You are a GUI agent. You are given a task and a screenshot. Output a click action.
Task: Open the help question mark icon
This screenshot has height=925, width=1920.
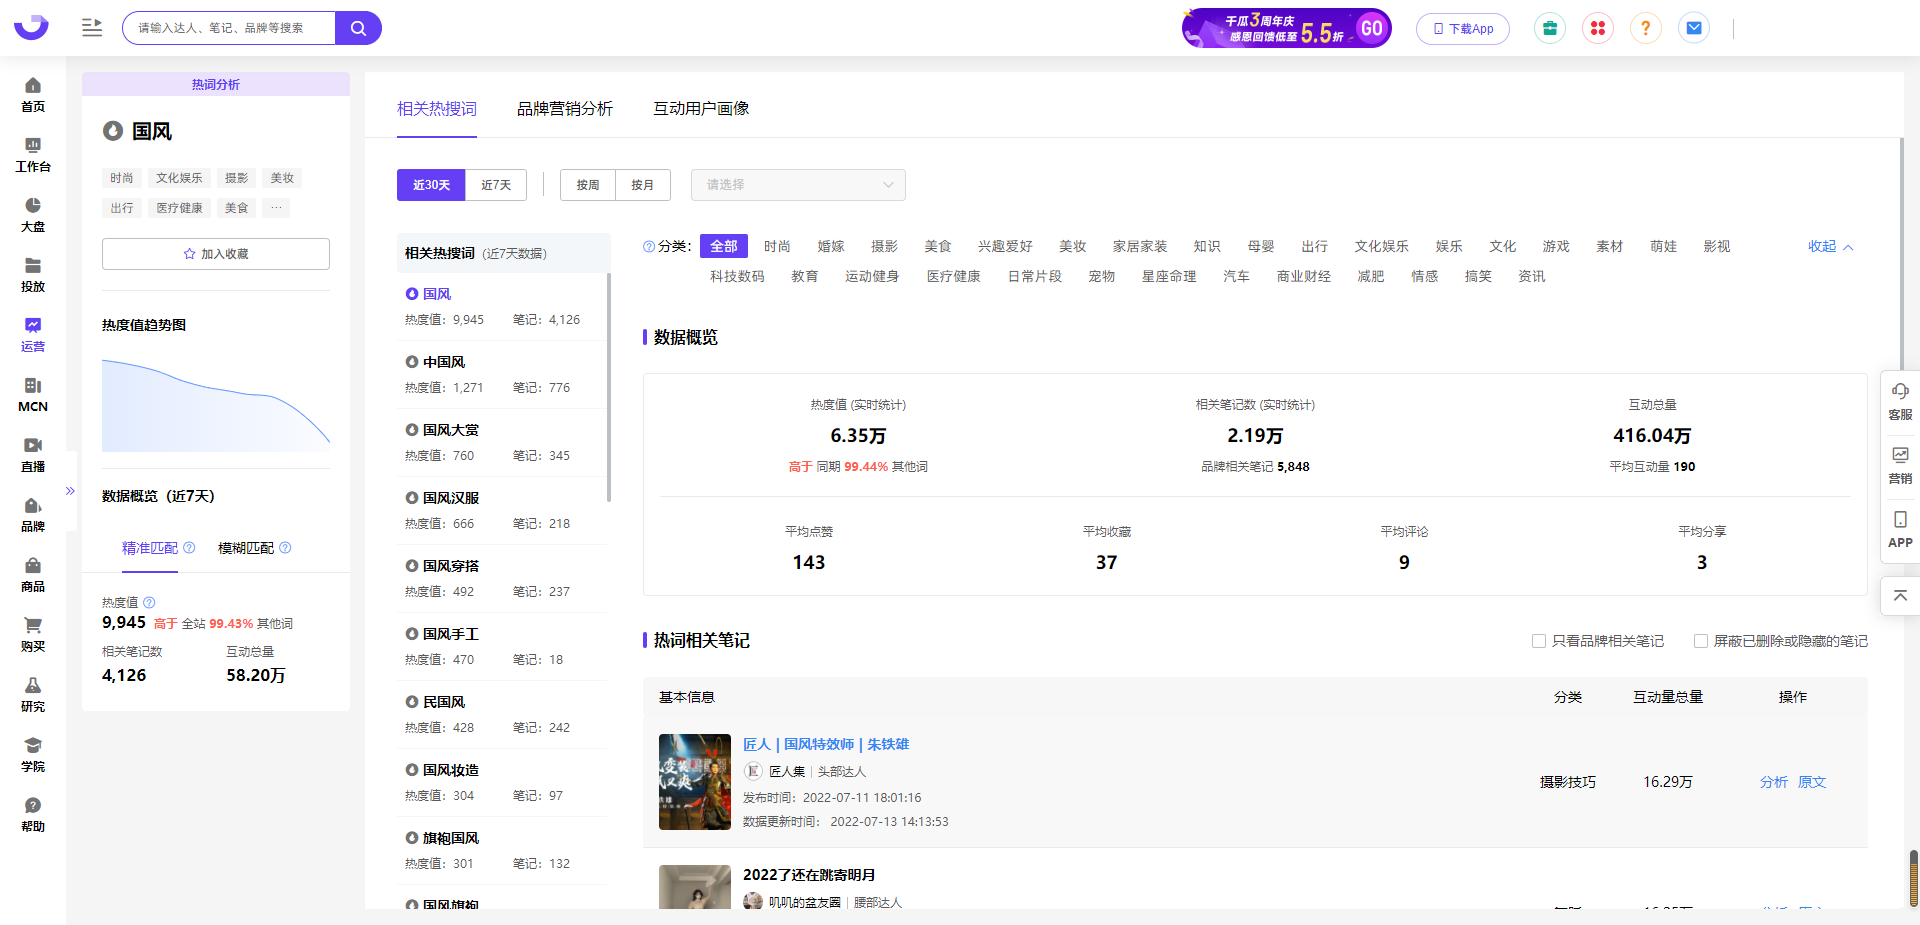click(x=1645, y=28)
